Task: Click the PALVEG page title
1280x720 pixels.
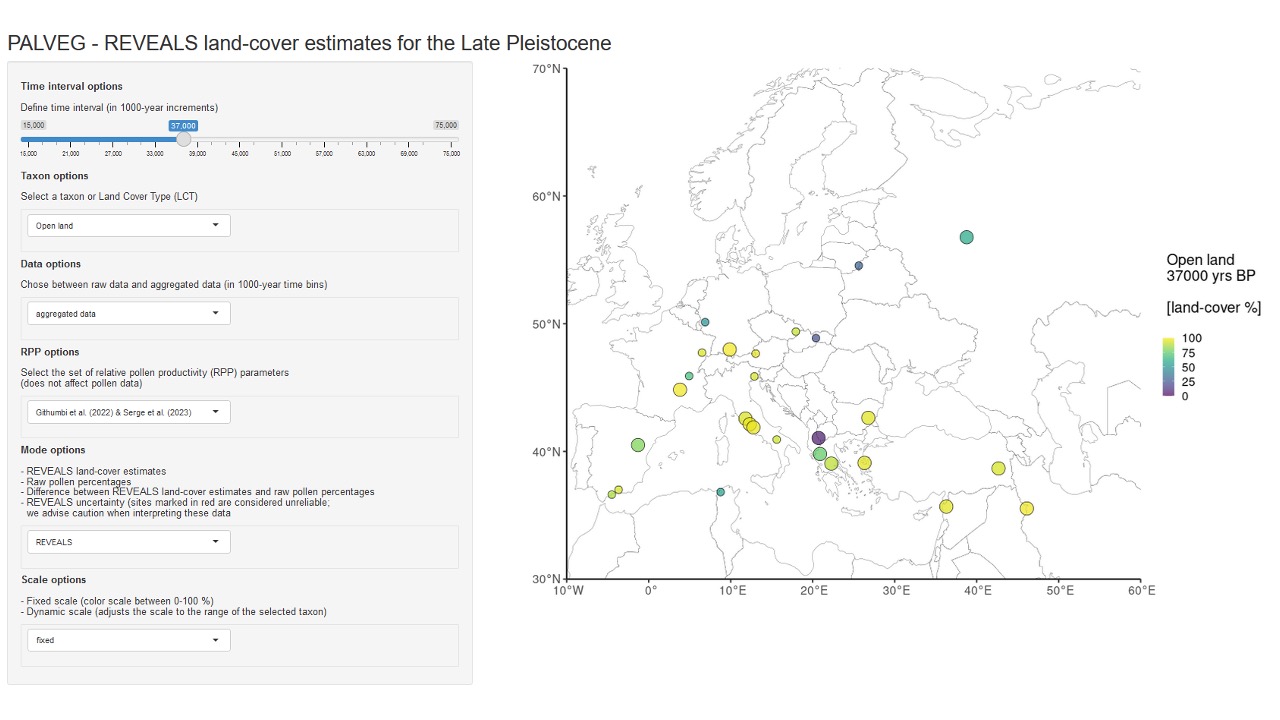Action: [309, 43]
